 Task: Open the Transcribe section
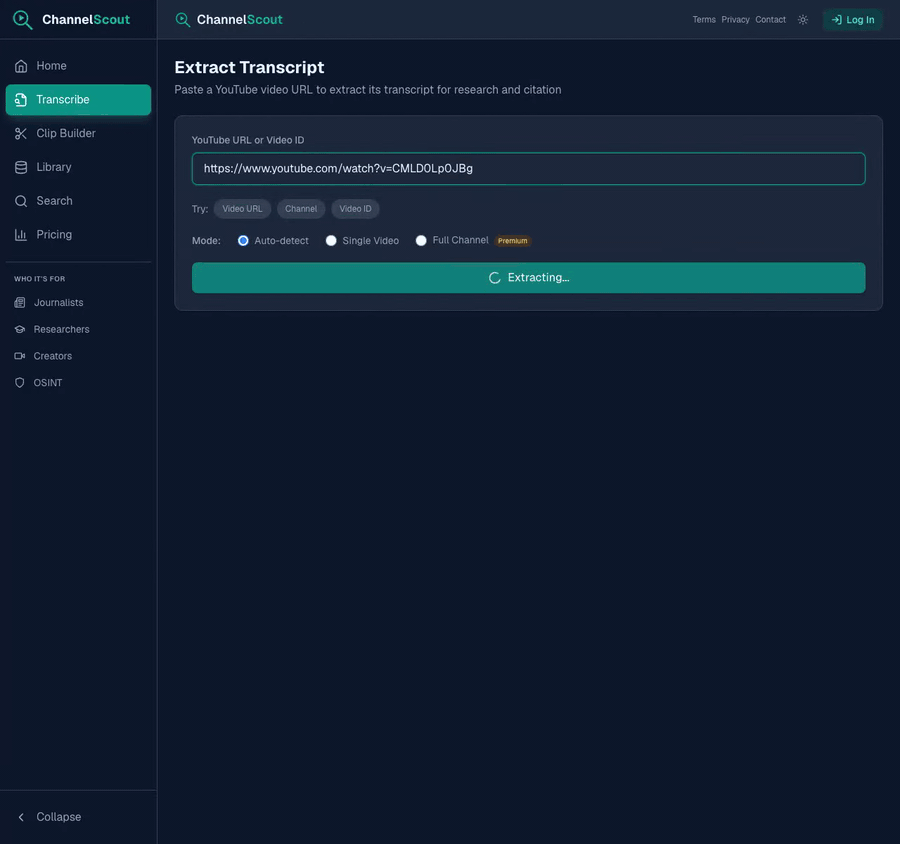(x=79, y=100)
